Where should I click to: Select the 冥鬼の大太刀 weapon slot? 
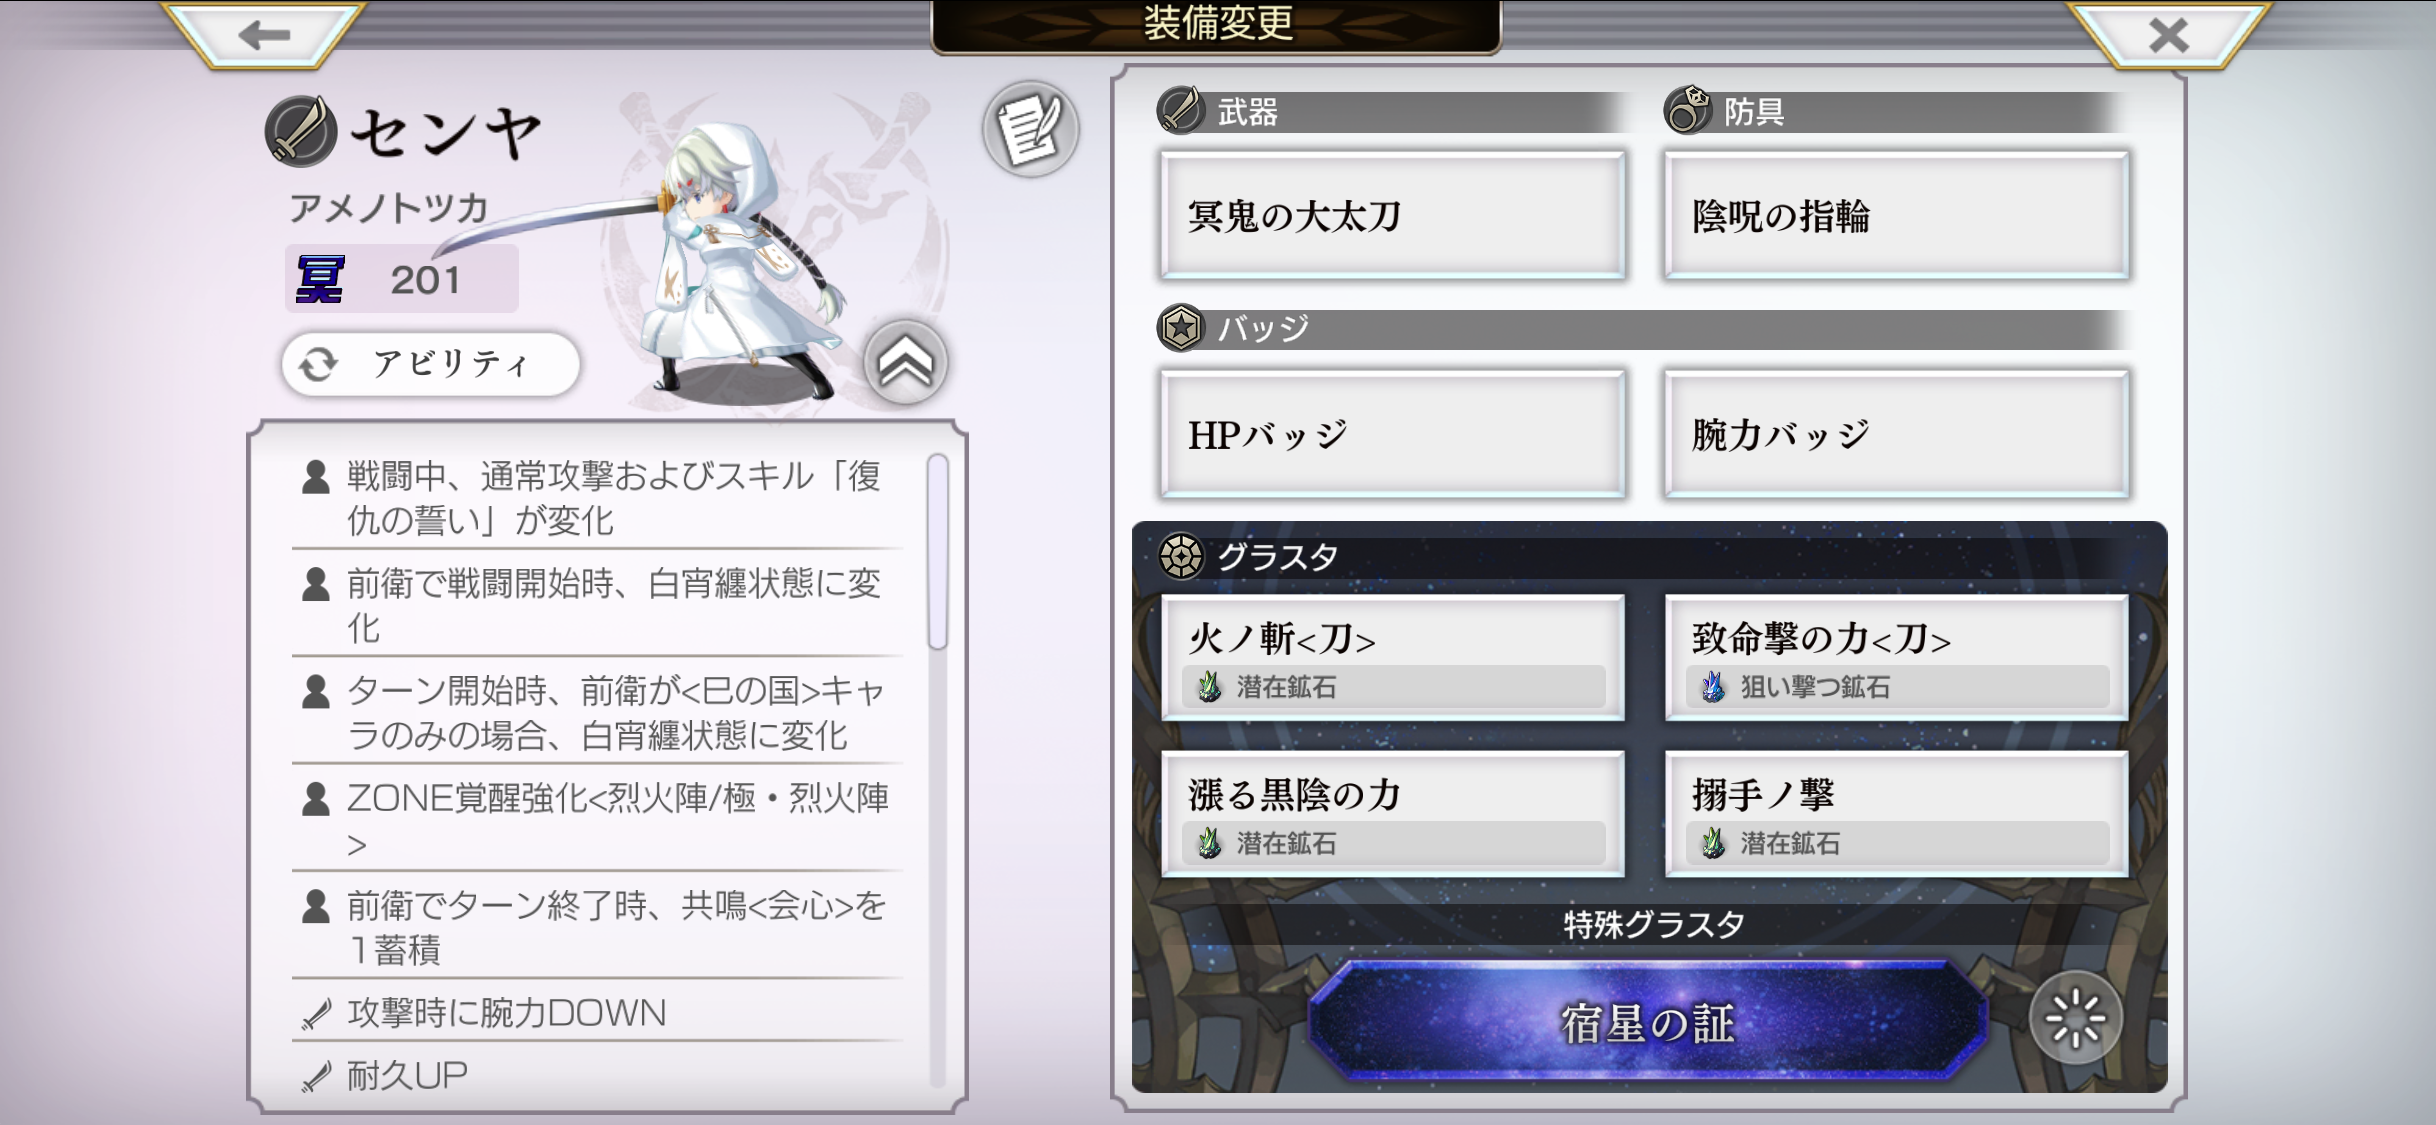1393,215
